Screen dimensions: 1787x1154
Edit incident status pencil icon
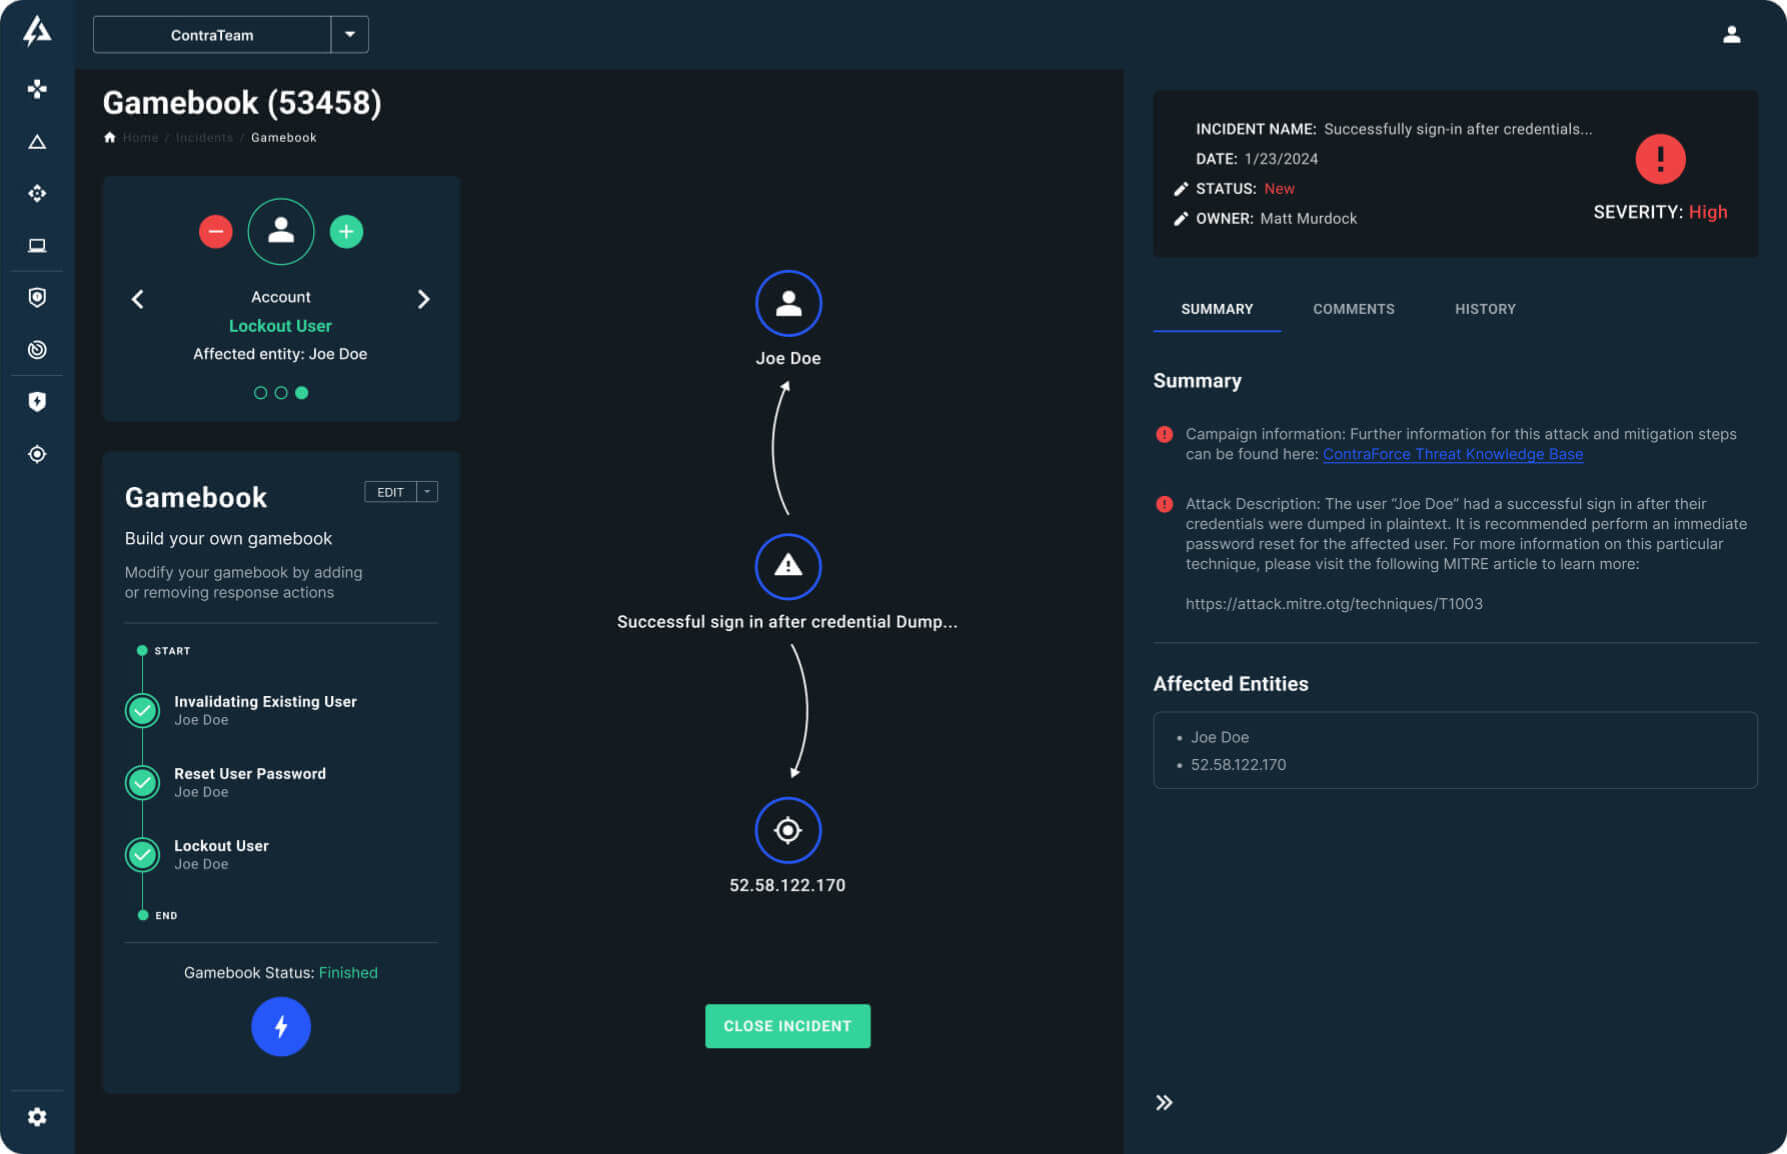1181,189
